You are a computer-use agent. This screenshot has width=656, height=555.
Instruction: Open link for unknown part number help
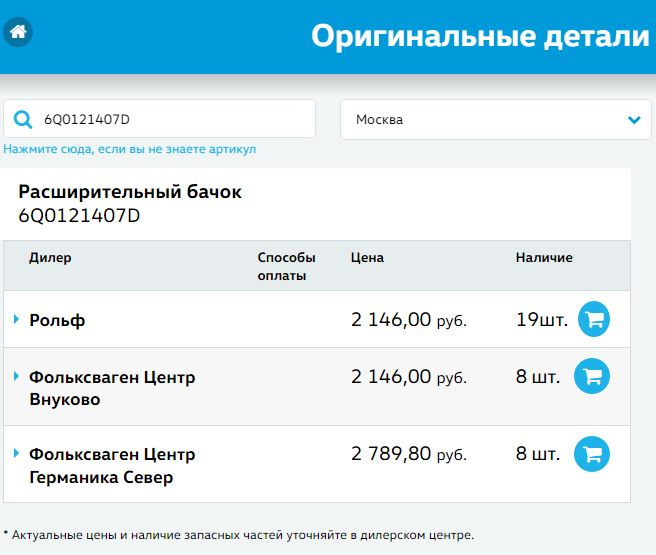point(129,149)
